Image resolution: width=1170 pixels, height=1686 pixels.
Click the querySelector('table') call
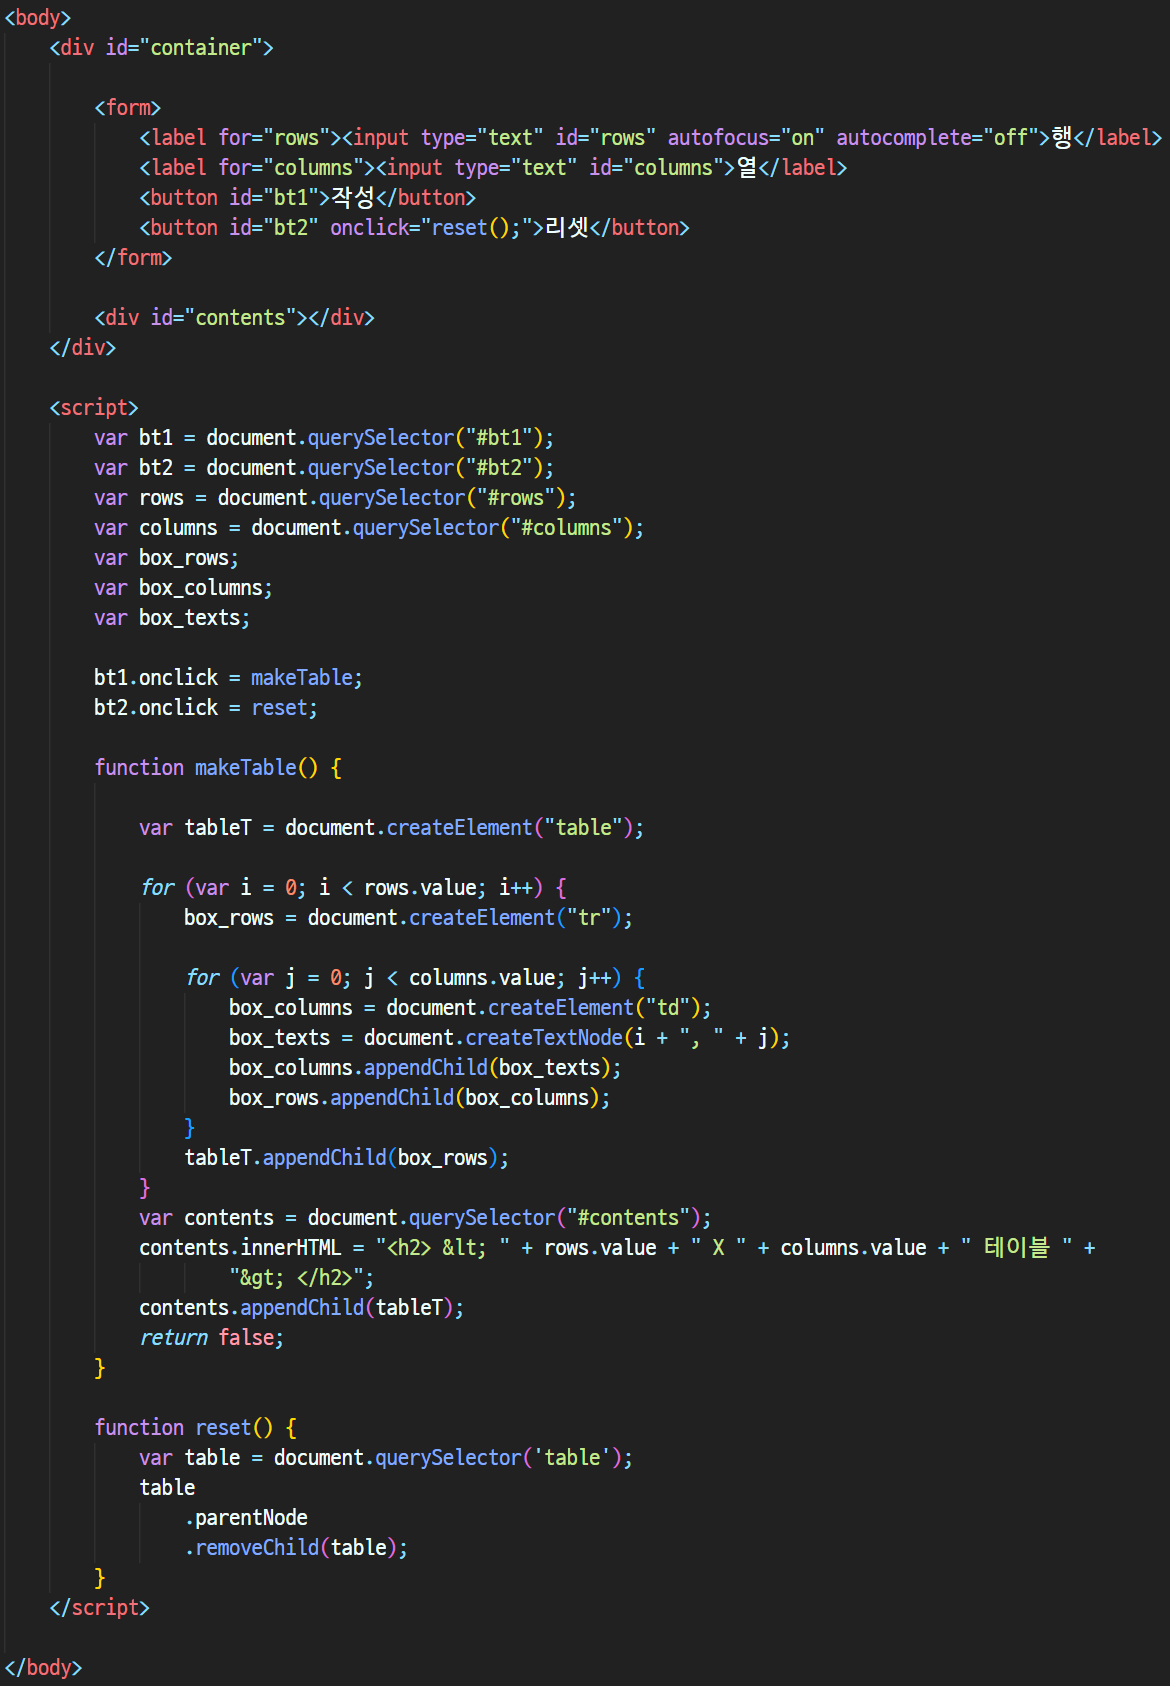point(499,1458)
